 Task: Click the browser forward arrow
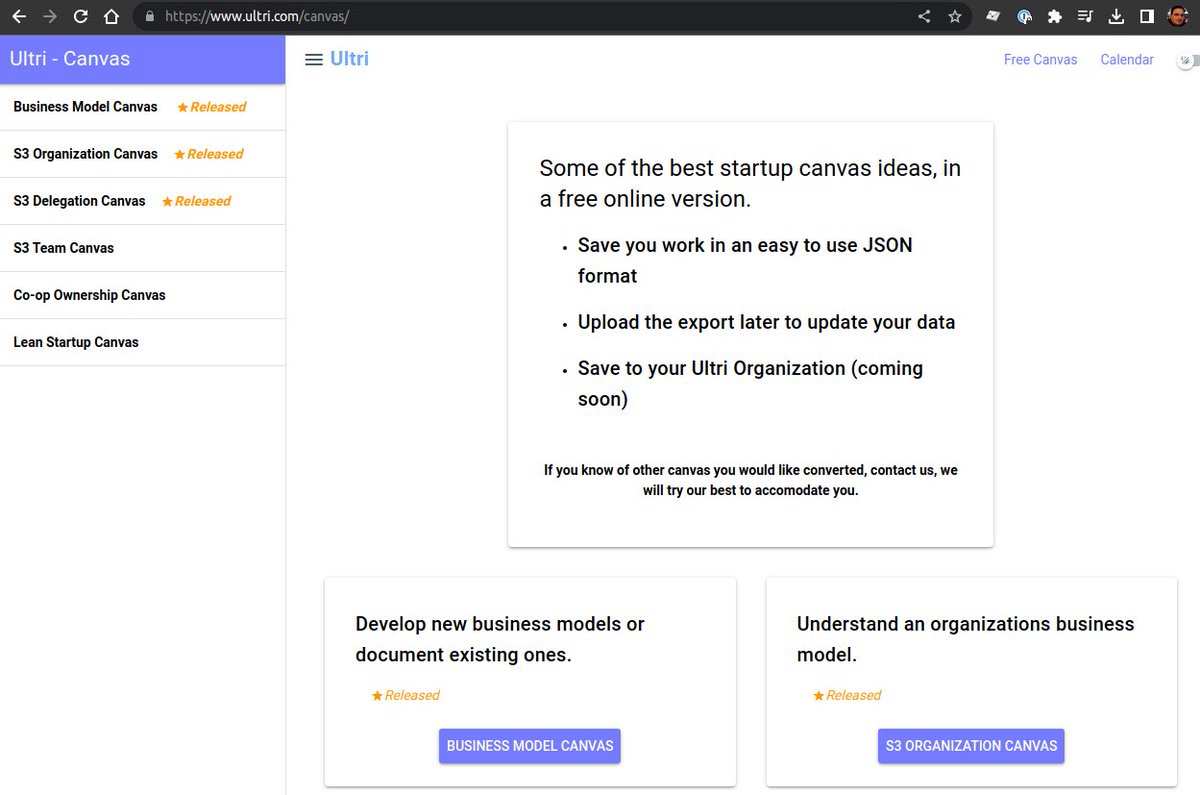click(x=50, y=16)
